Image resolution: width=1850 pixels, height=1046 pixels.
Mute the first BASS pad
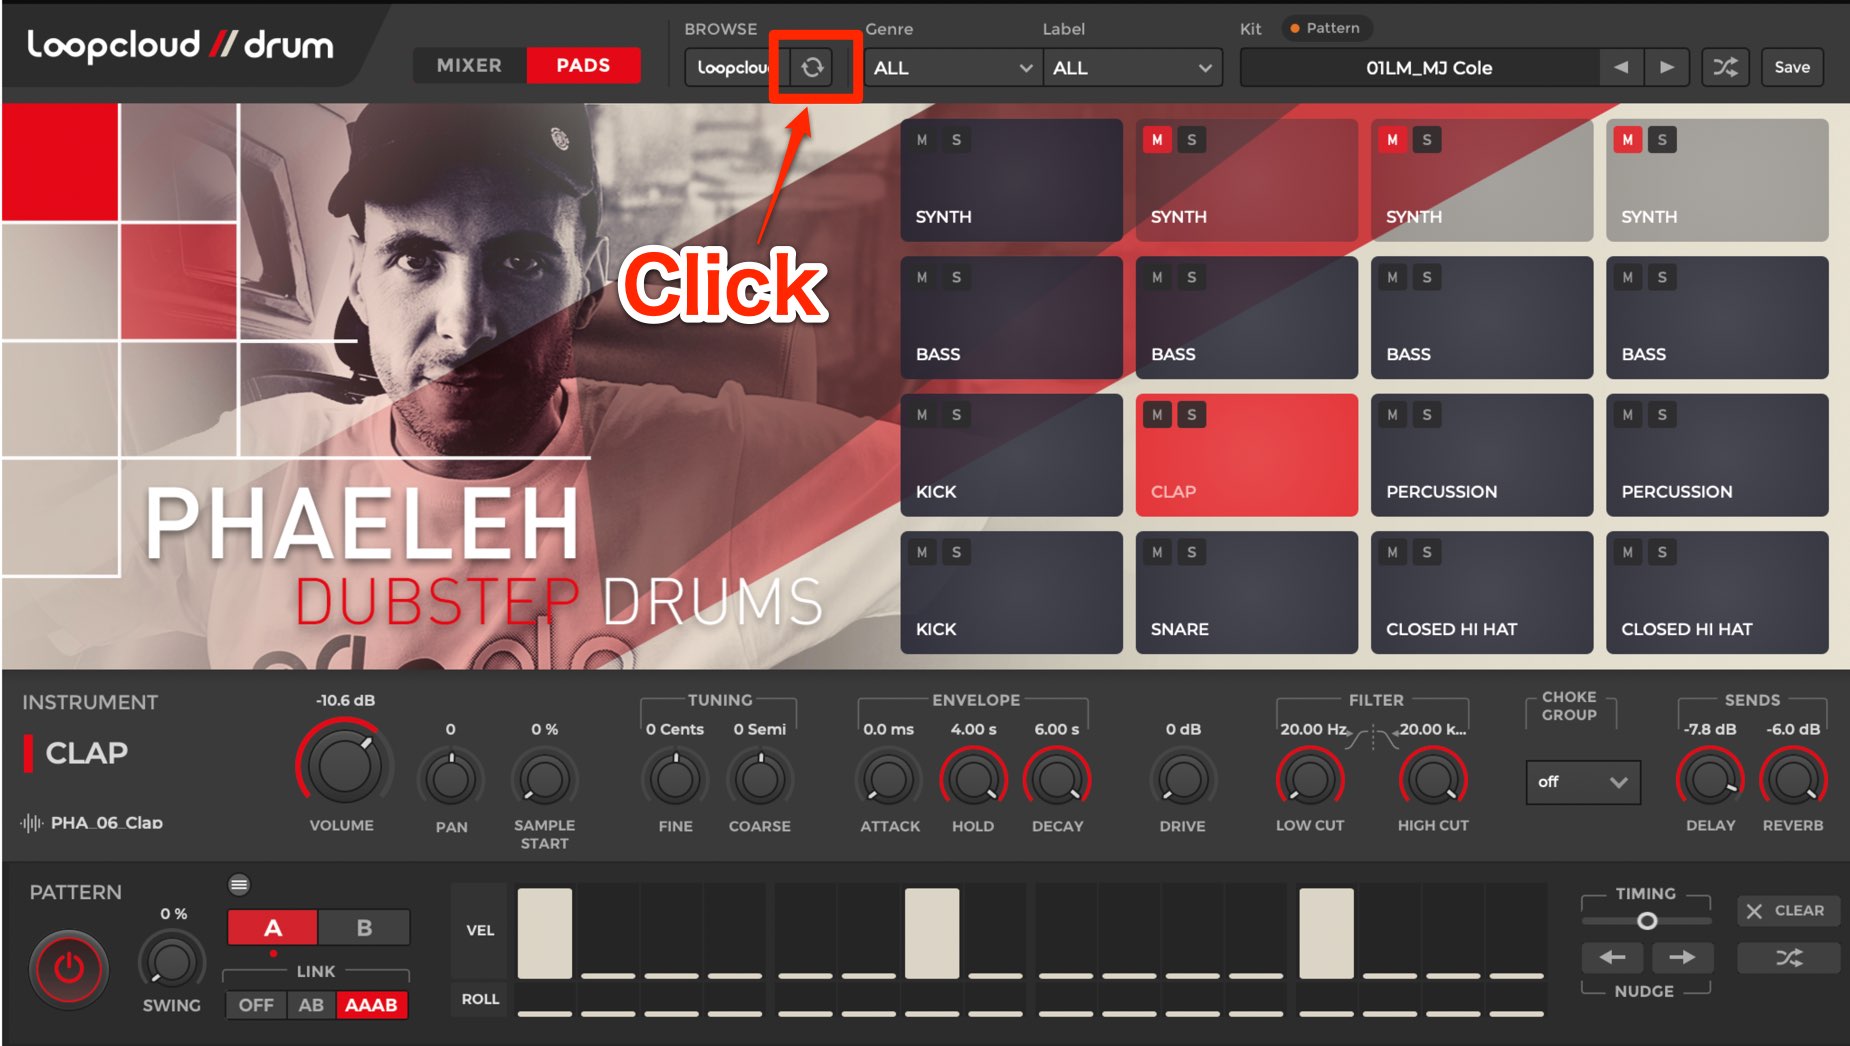click(x=922, y=277)
